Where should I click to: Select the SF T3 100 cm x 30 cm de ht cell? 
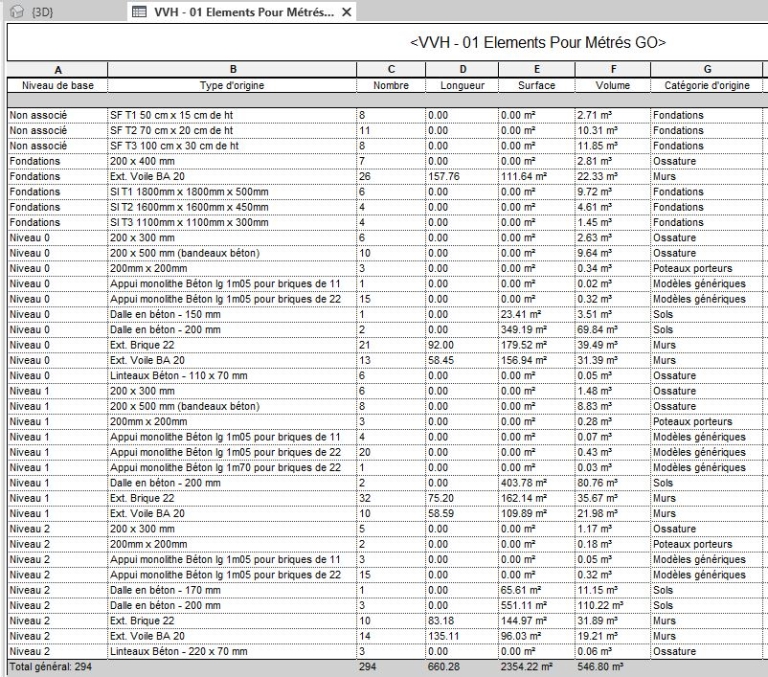point(233,145)
